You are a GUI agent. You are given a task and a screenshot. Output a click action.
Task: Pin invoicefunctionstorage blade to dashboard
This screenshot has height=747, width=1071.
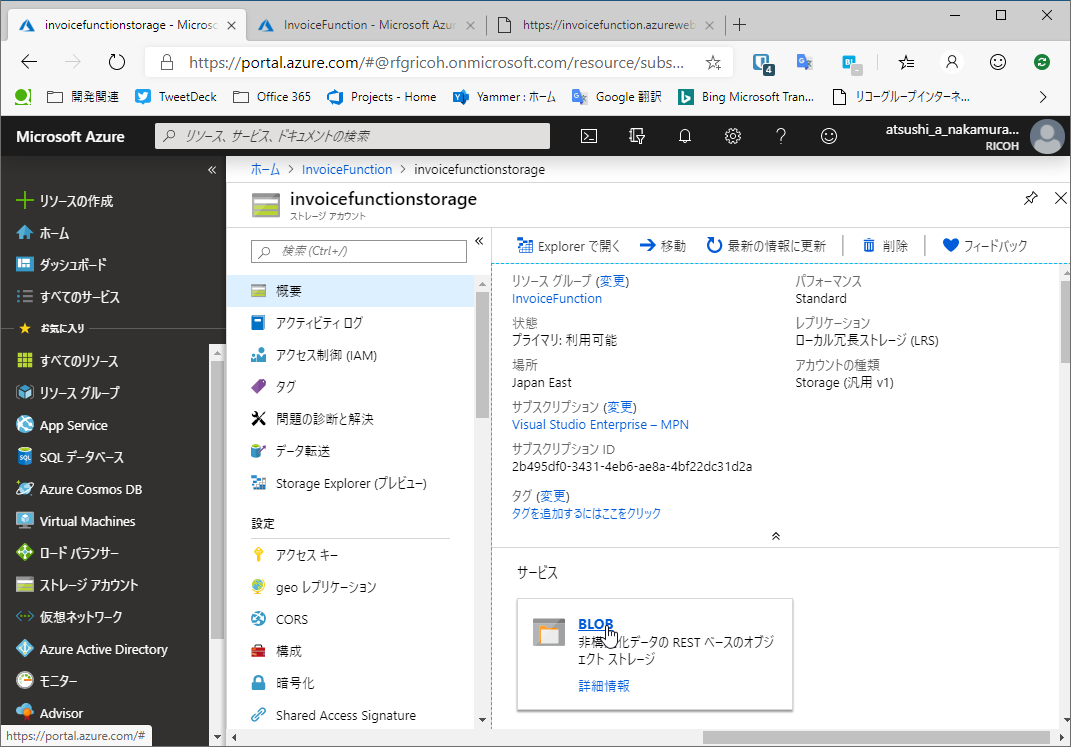(1031, 198)
